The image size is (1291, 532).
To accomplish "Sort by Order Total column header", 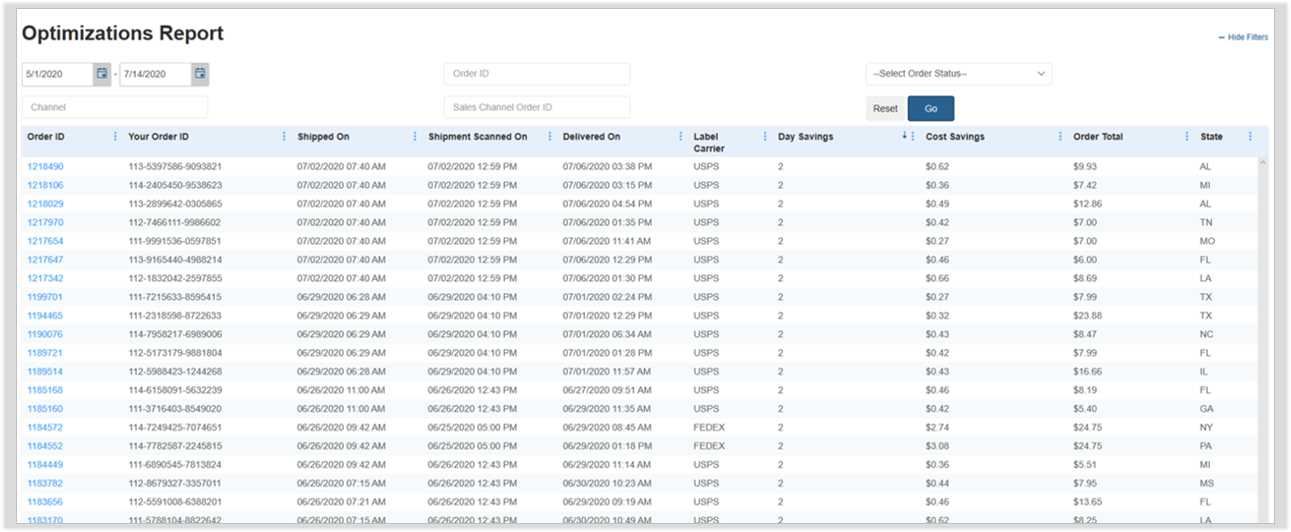I will (1097, 137).
